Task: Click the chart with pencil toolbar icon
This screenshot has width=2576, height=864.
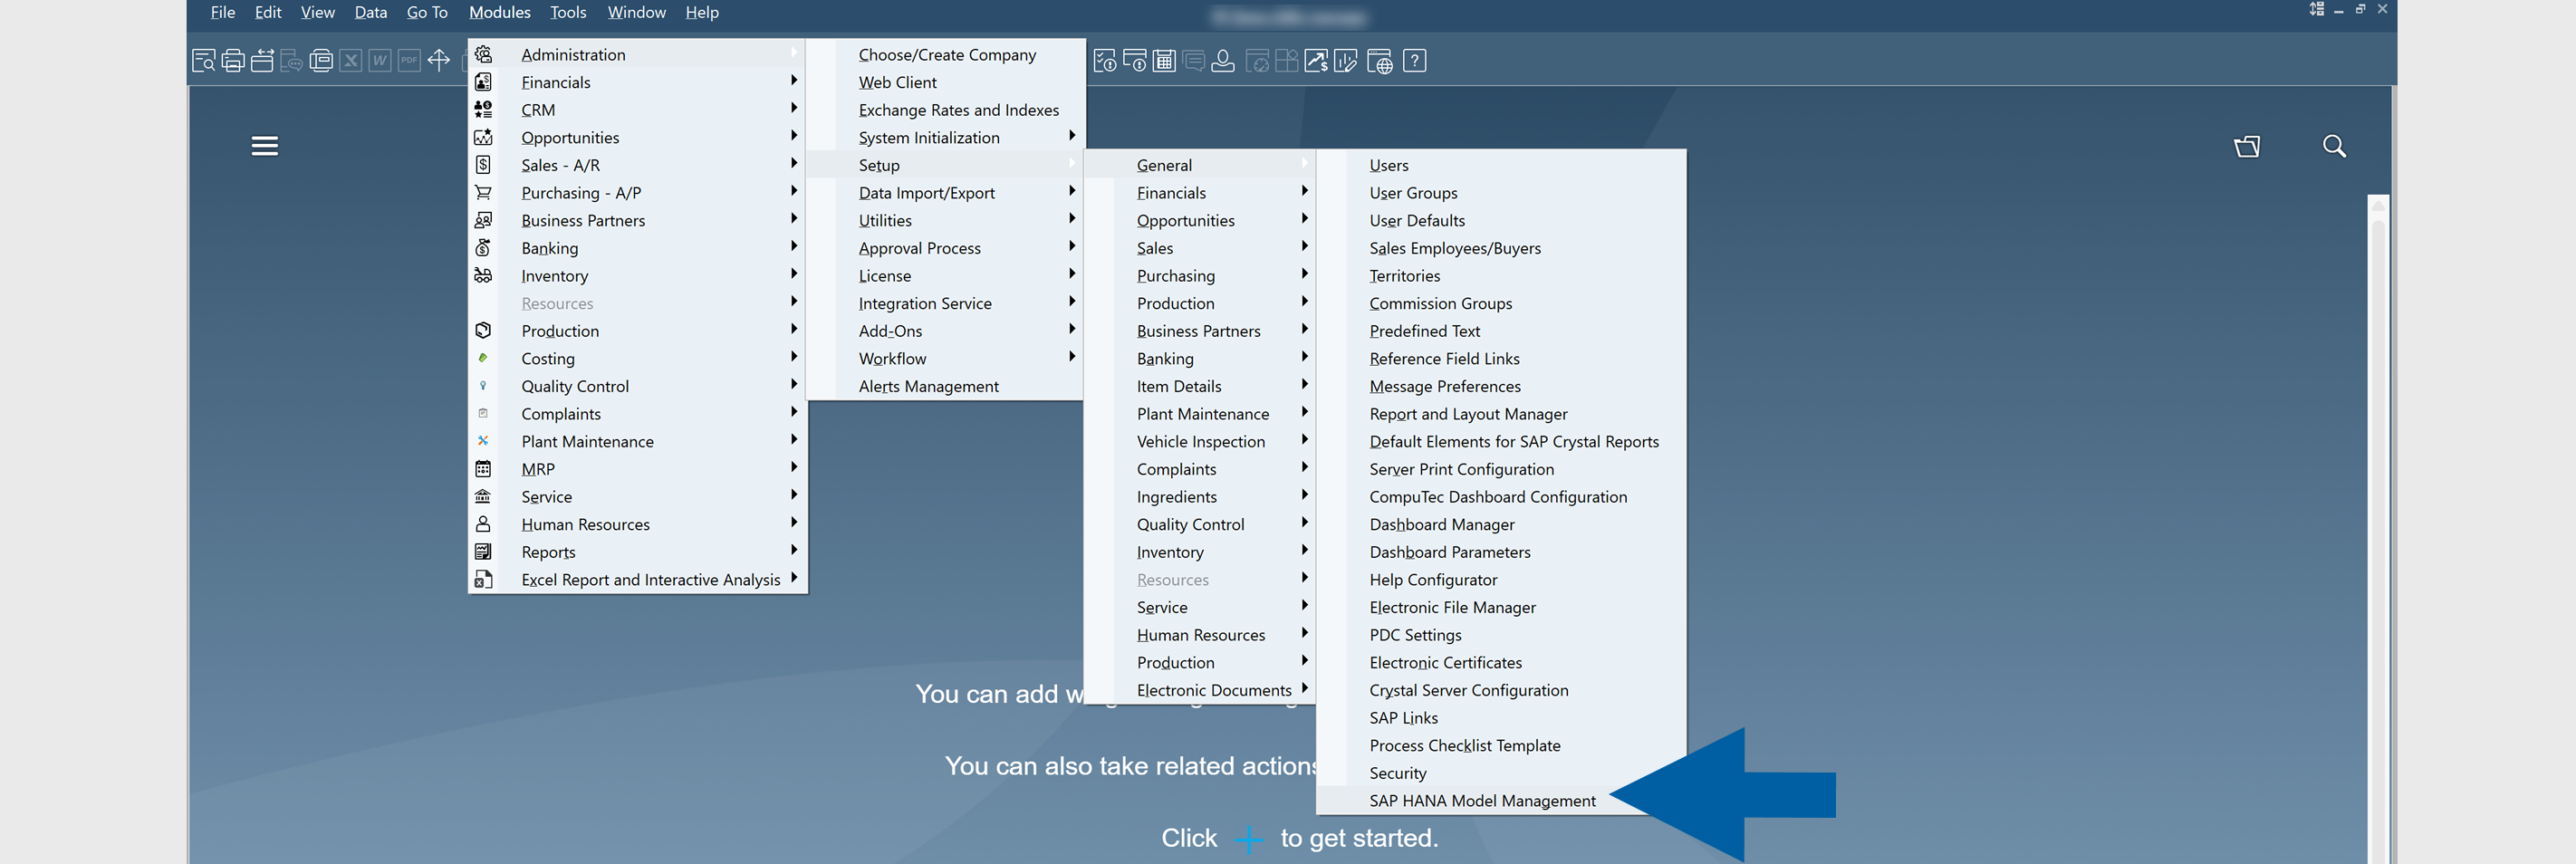Action: click(x=1346, y=61)
